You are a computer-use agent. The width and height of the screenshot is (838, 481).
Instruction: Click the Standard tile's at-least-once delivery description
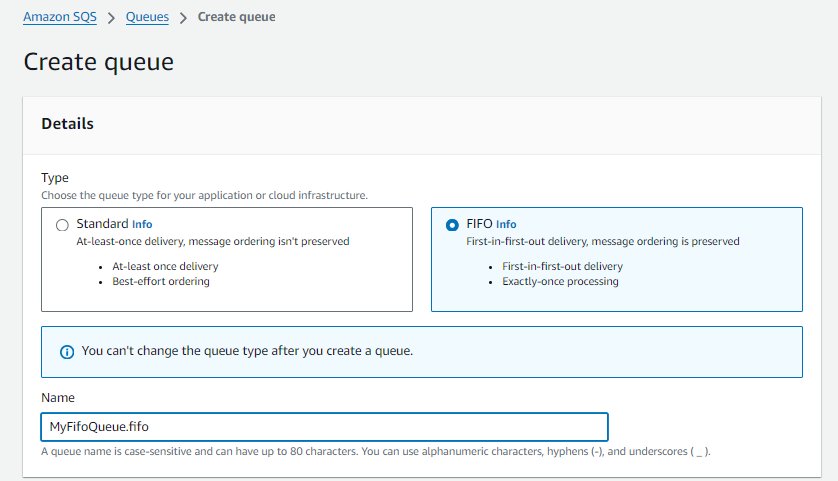(213, 241)
